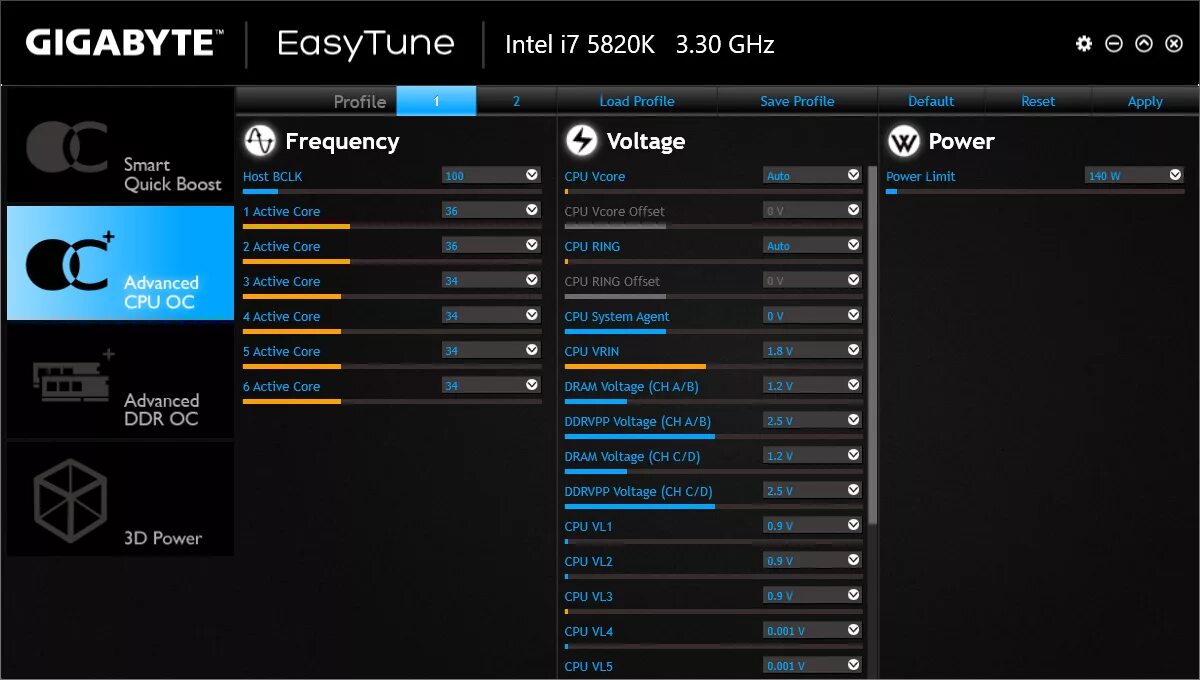Image resolution: width=1200 pixels, height=680 pixels.
Task: Click the Default button
Action: (x=931, y=101)
